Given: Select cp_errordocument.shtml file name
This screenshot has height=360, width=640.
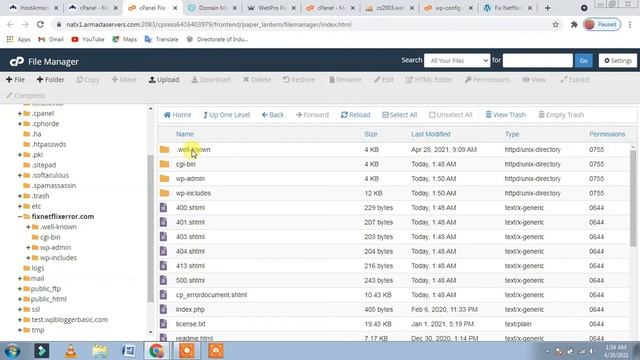Looking at the screenshot, I should coord(211,295).
